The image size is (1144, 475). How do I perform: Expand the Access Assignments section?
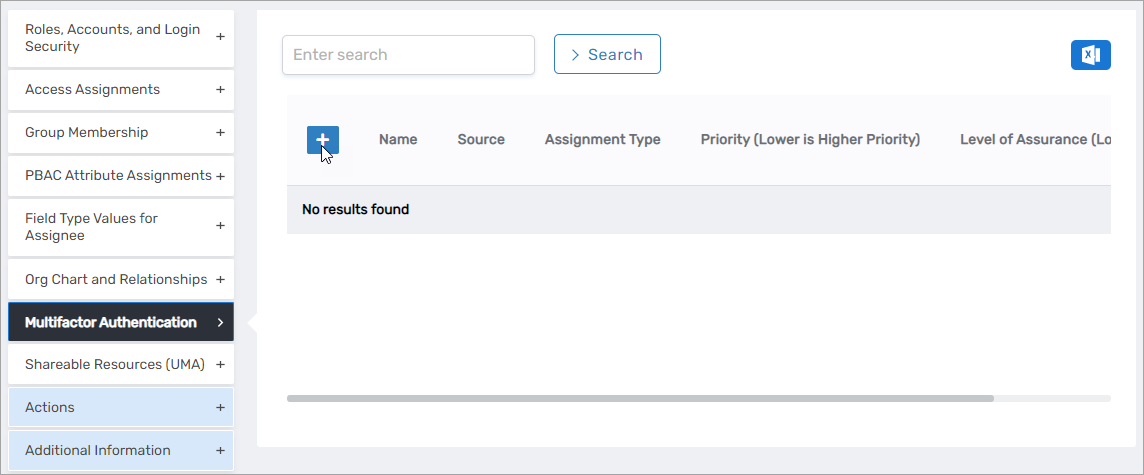(120, 90)
